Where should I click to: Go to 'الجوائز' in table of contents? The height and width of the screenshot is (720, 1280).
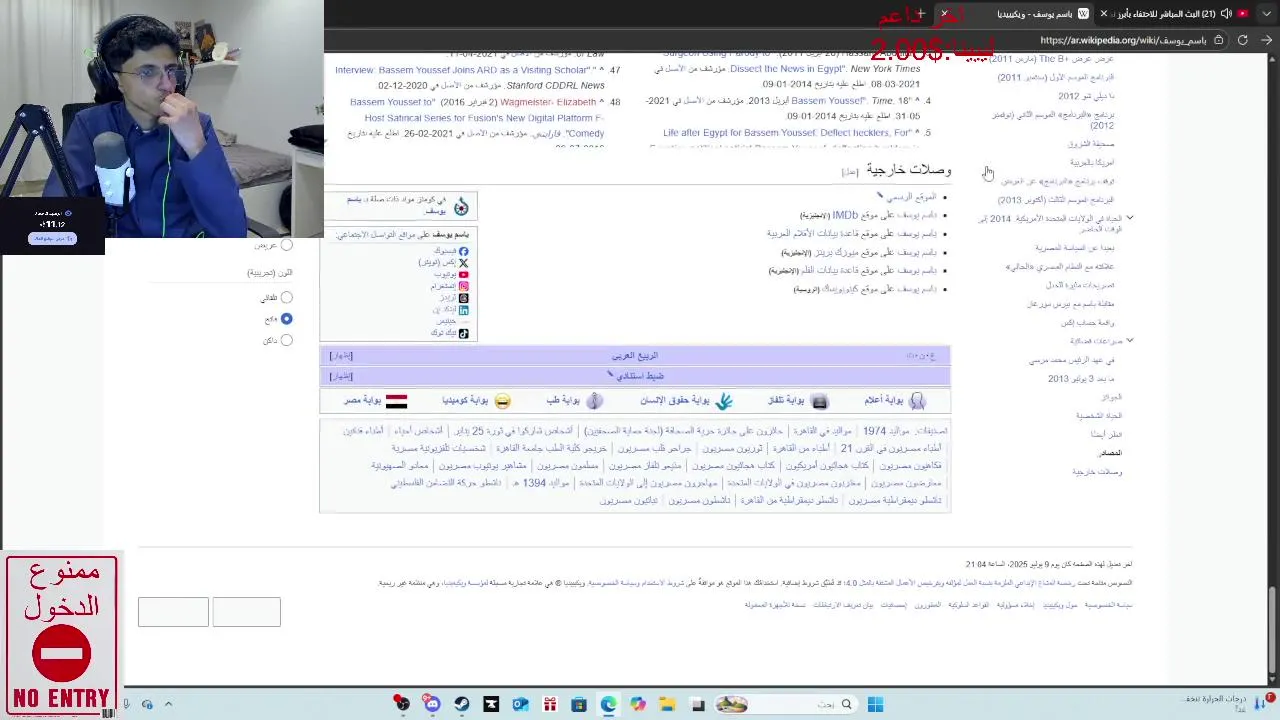pyautogui.click(x=1111, y=397)
